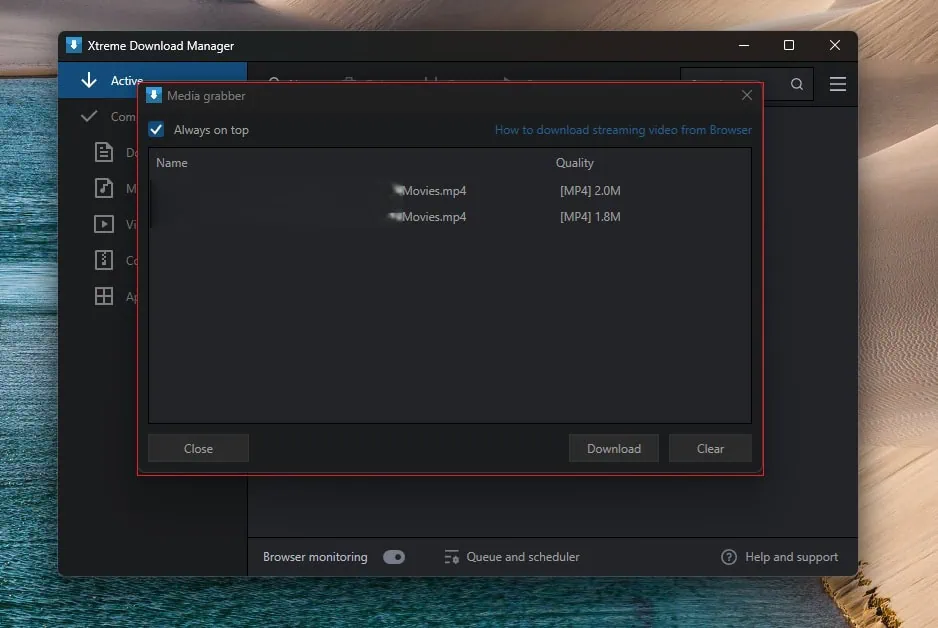Viewport: 938px width, 628px height.
Task: Toggle the Always on top checkbox
Action: coord(156,130)
